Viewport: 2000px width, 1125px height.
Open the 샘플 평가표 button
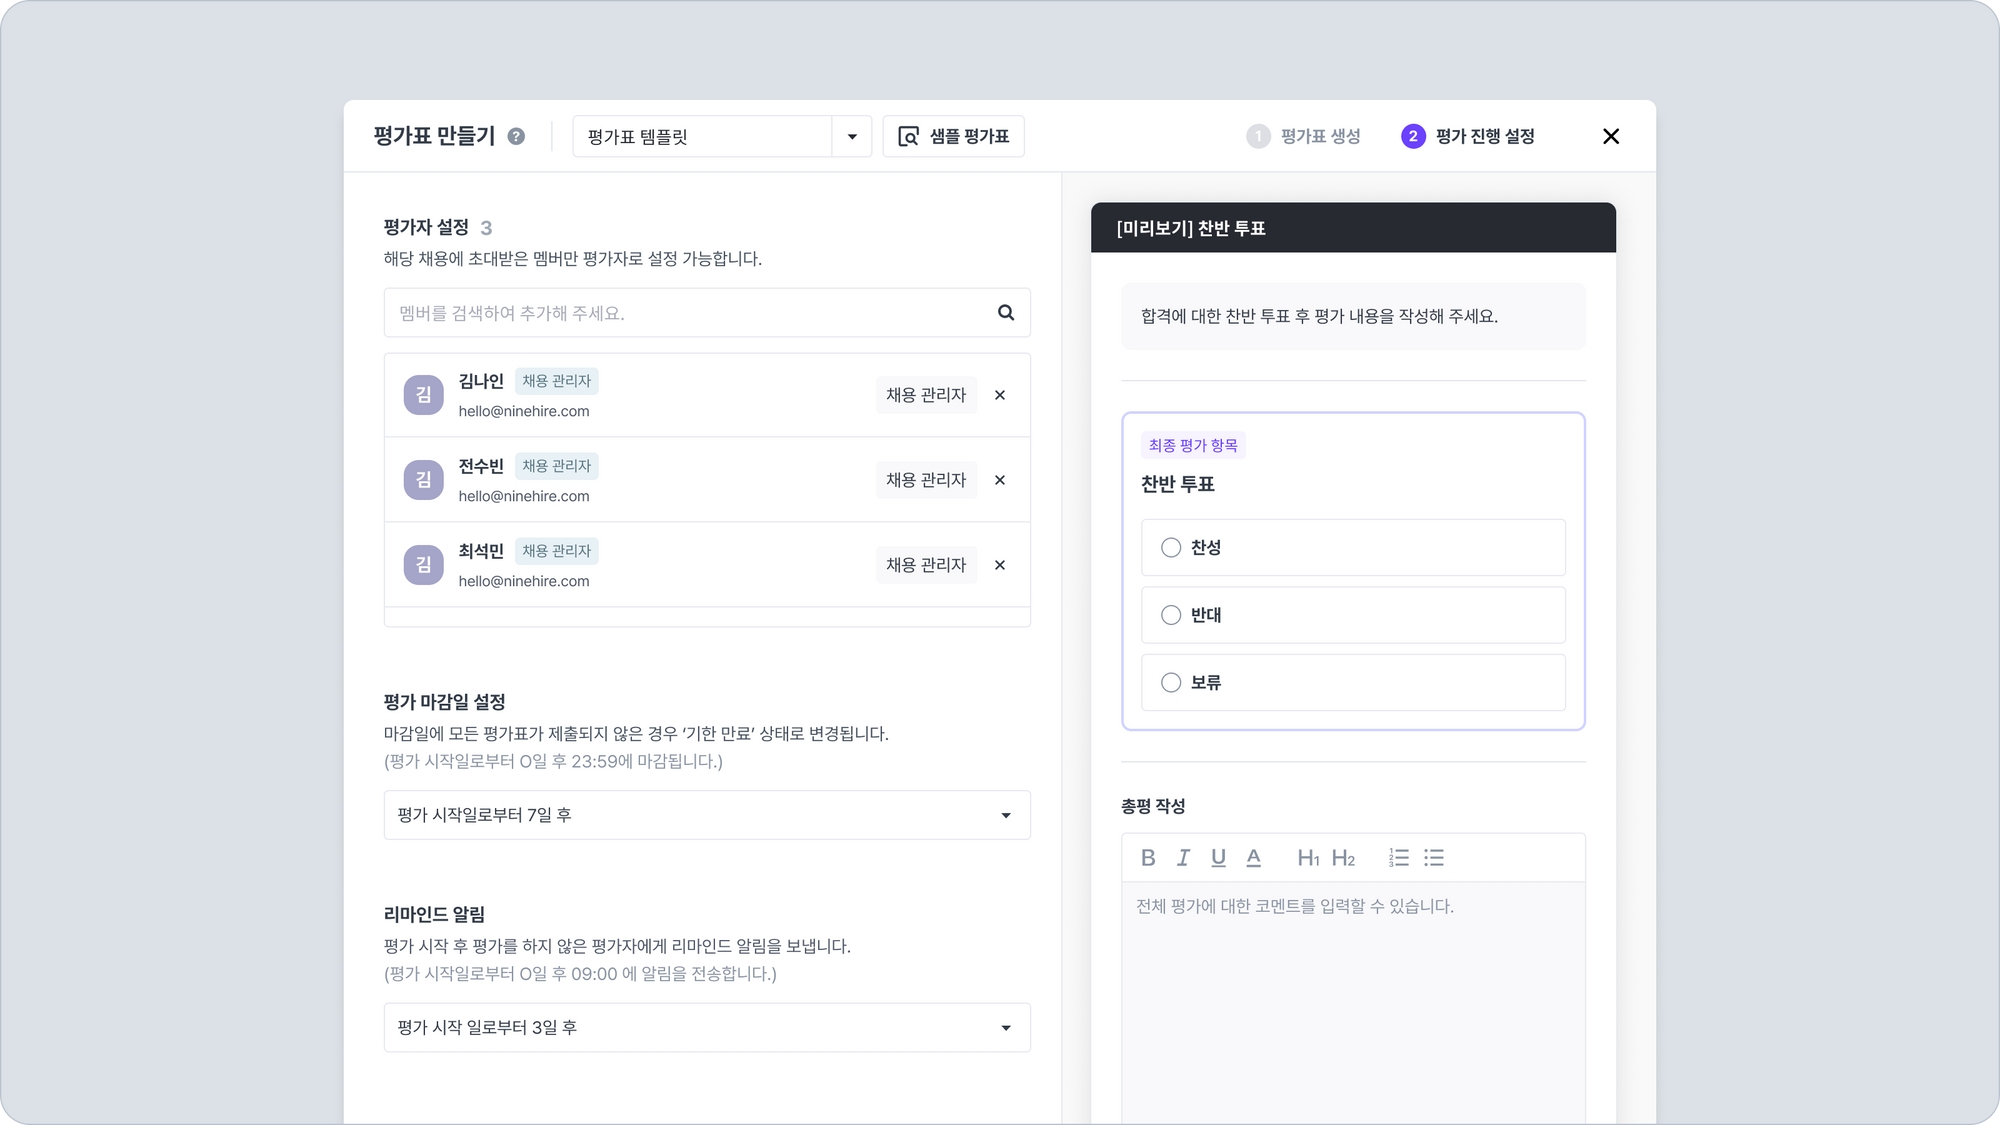[x=953, y=136]
